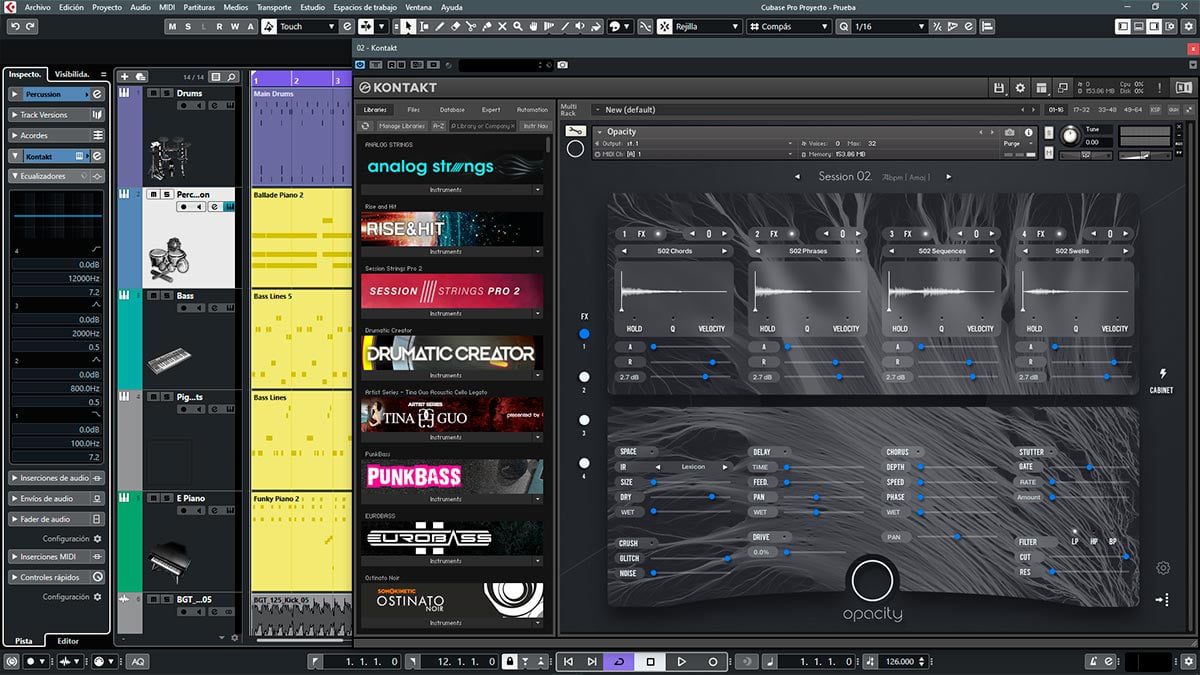Switch to Kontakt's Files tab

(414, 110)
